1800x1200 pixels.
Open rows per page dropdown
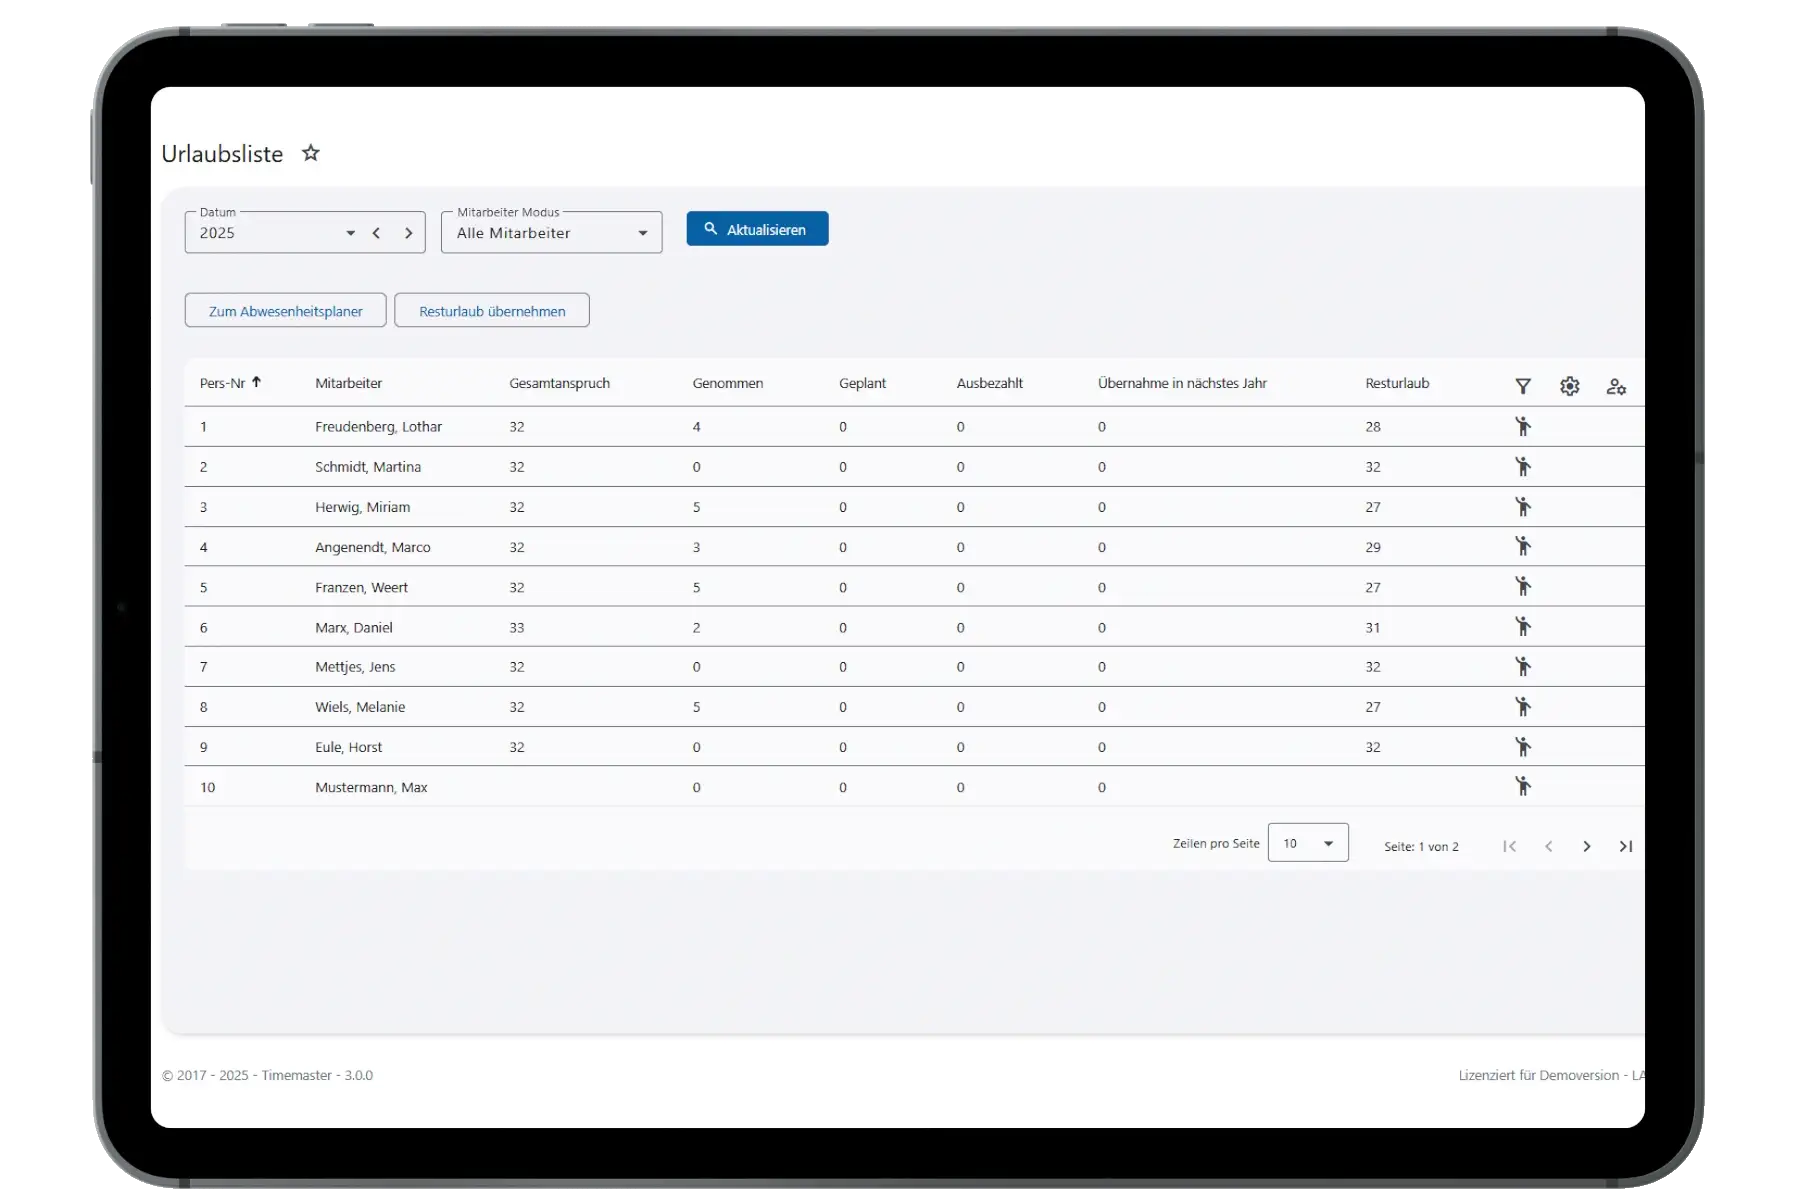tap(1308, 843)
